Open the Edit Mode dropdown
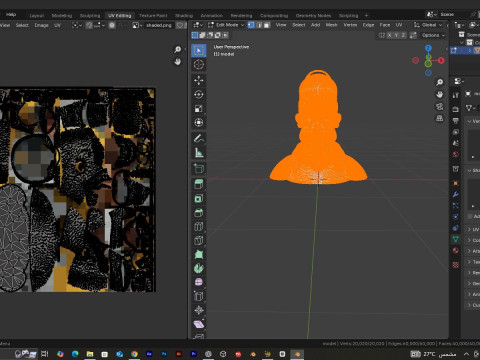The image size is (480, 360). tap(226, 25)
